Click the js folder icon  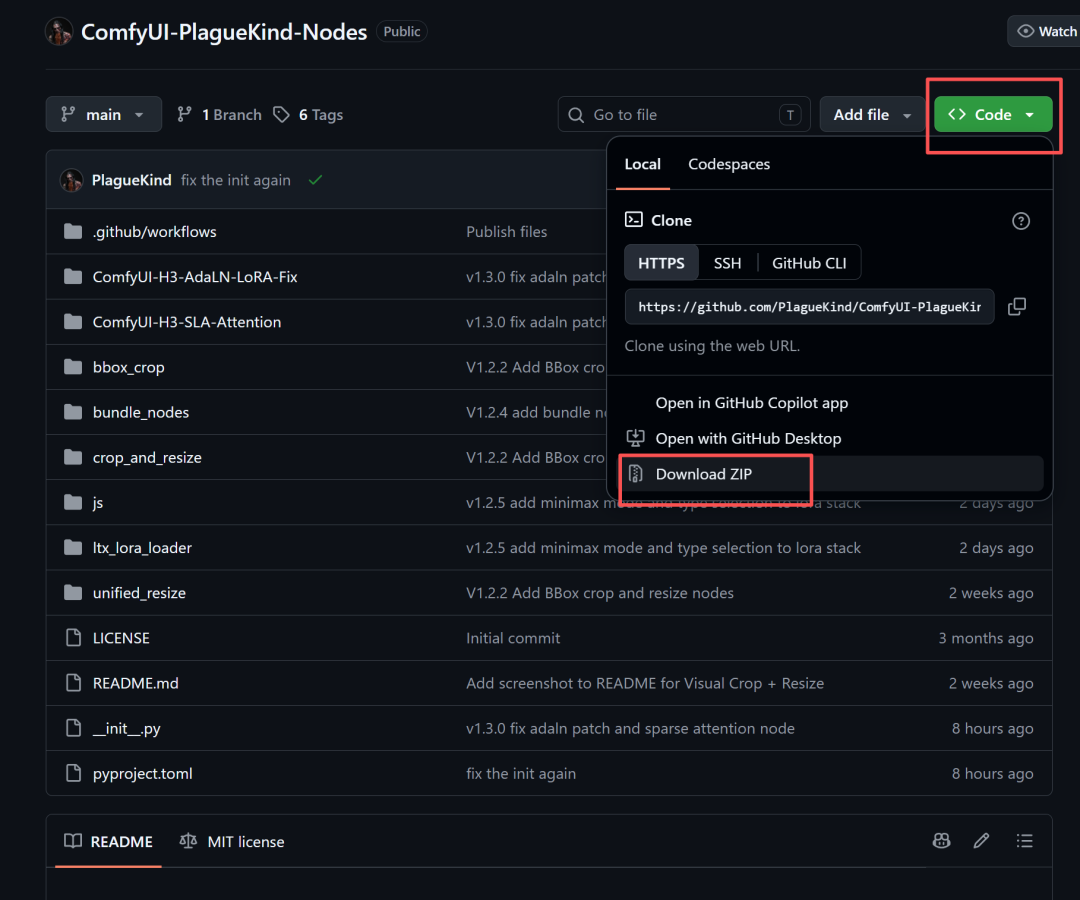coord(73,503)
